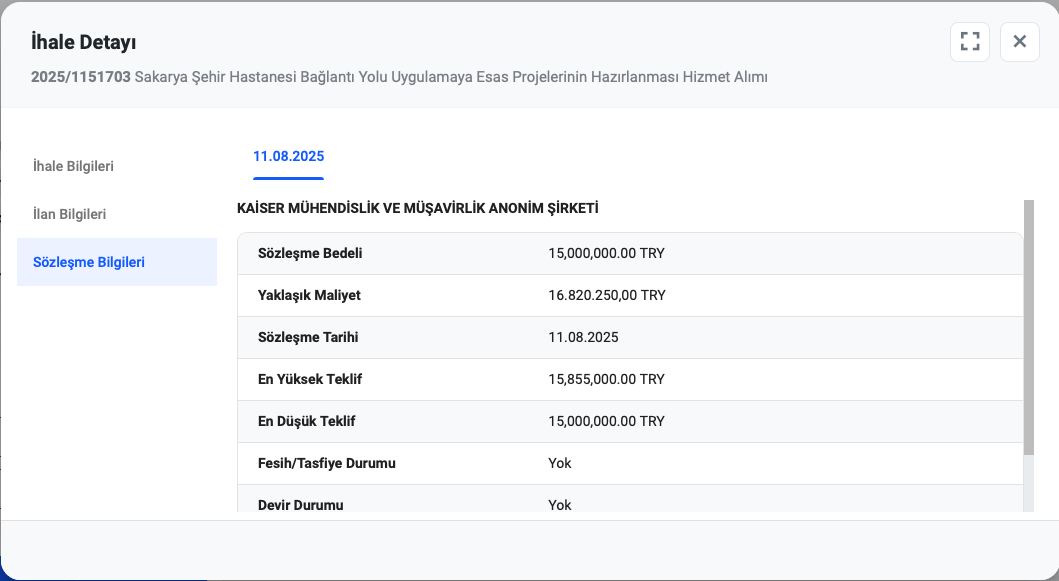Click the İhale Detayı dialog heading
The image size is (1059, 581).
pos(84,42)
